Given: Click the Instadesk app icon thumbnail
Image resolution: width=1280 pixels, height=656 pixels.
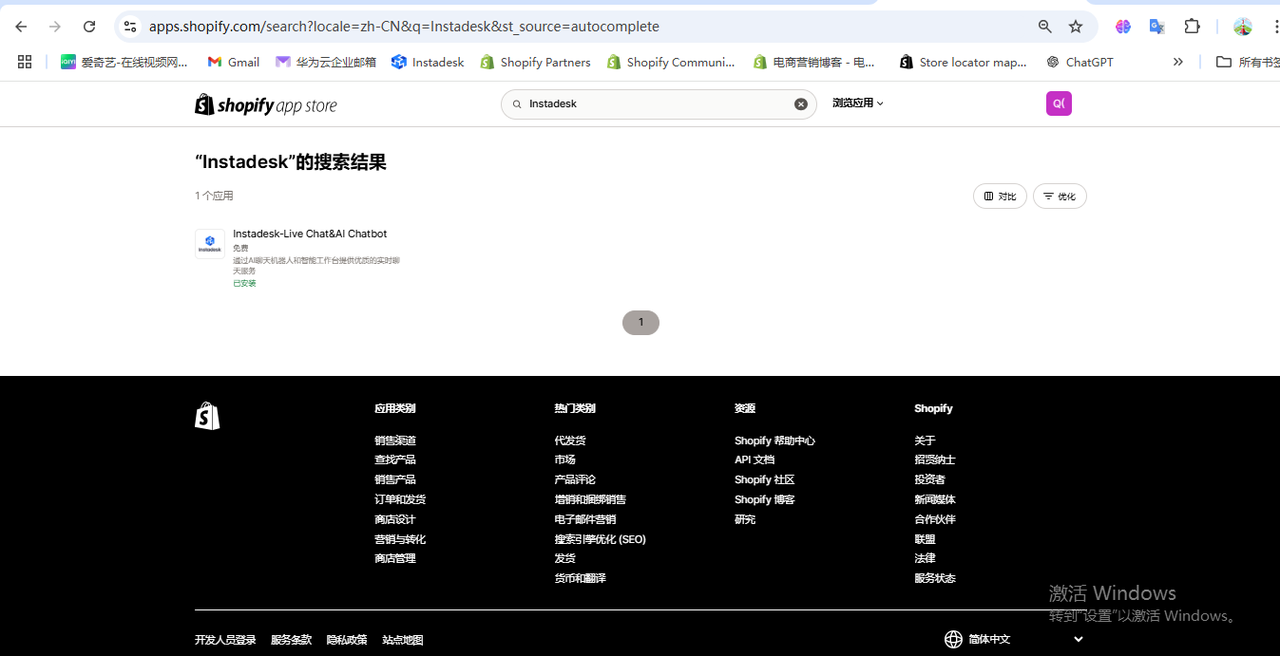Looking at the screenshot, I should tap(210, 244).
